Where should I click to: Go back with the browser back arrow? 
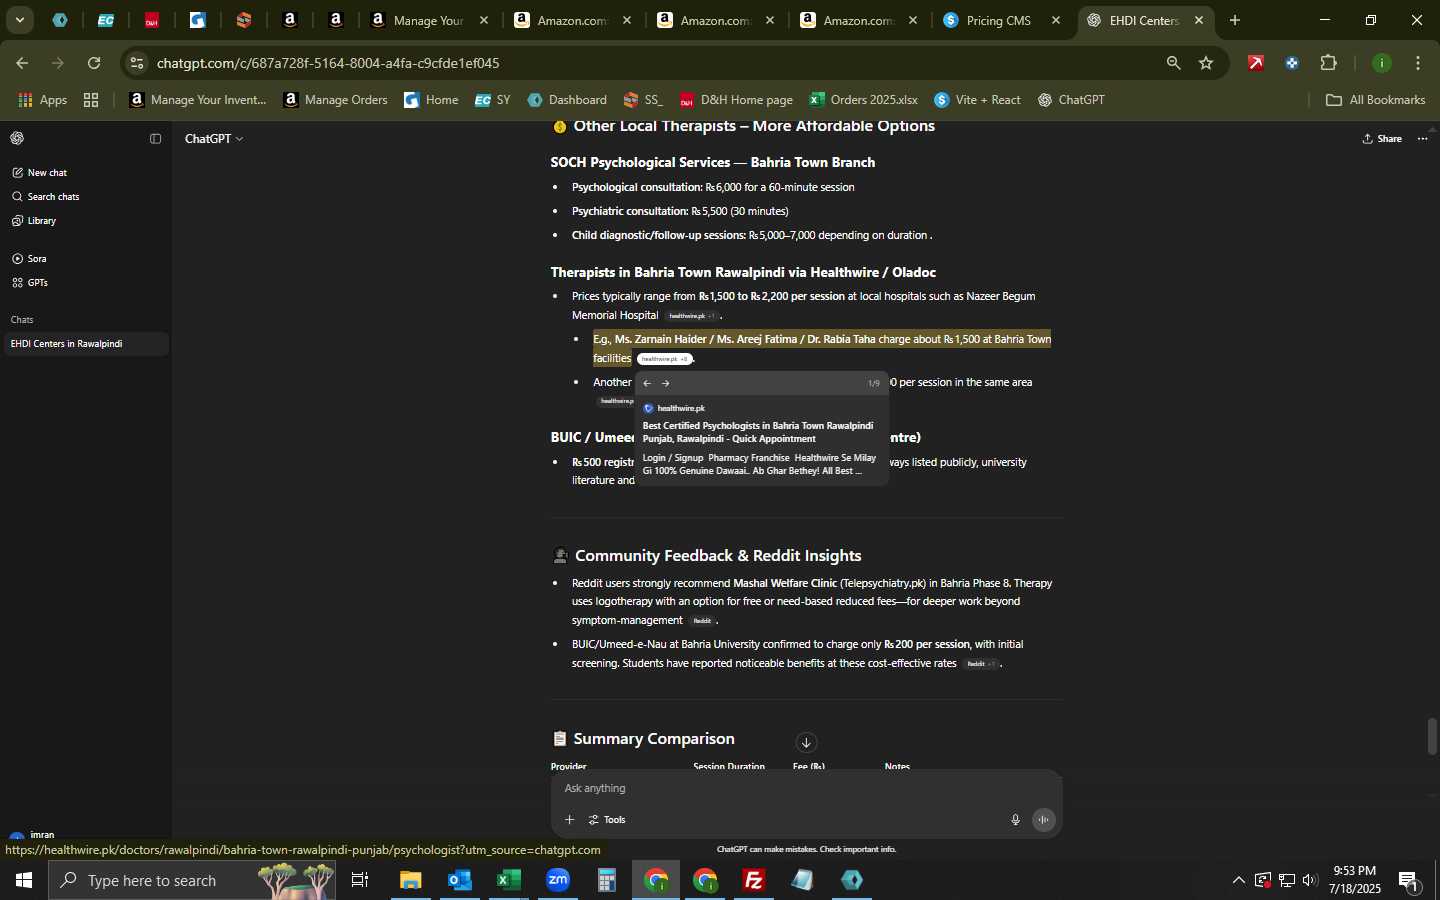22,63
